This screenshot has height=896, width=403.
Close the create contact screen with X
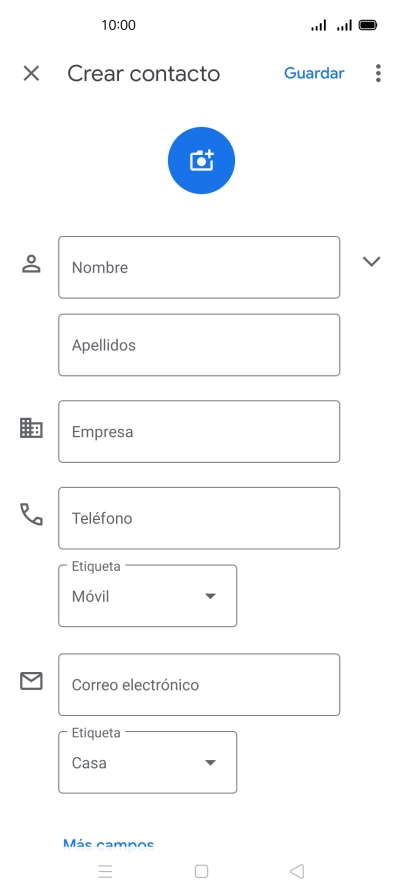point(31,73)
